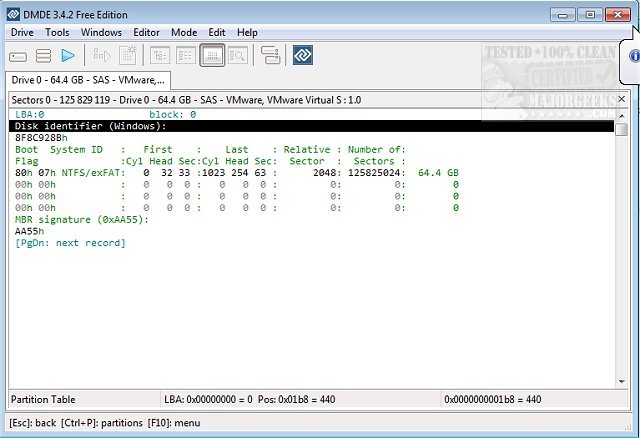Viewport: 640px width, 438px height.
Task: Click the MBR signature (0xAA55) label
Action: tap(82, 220)
